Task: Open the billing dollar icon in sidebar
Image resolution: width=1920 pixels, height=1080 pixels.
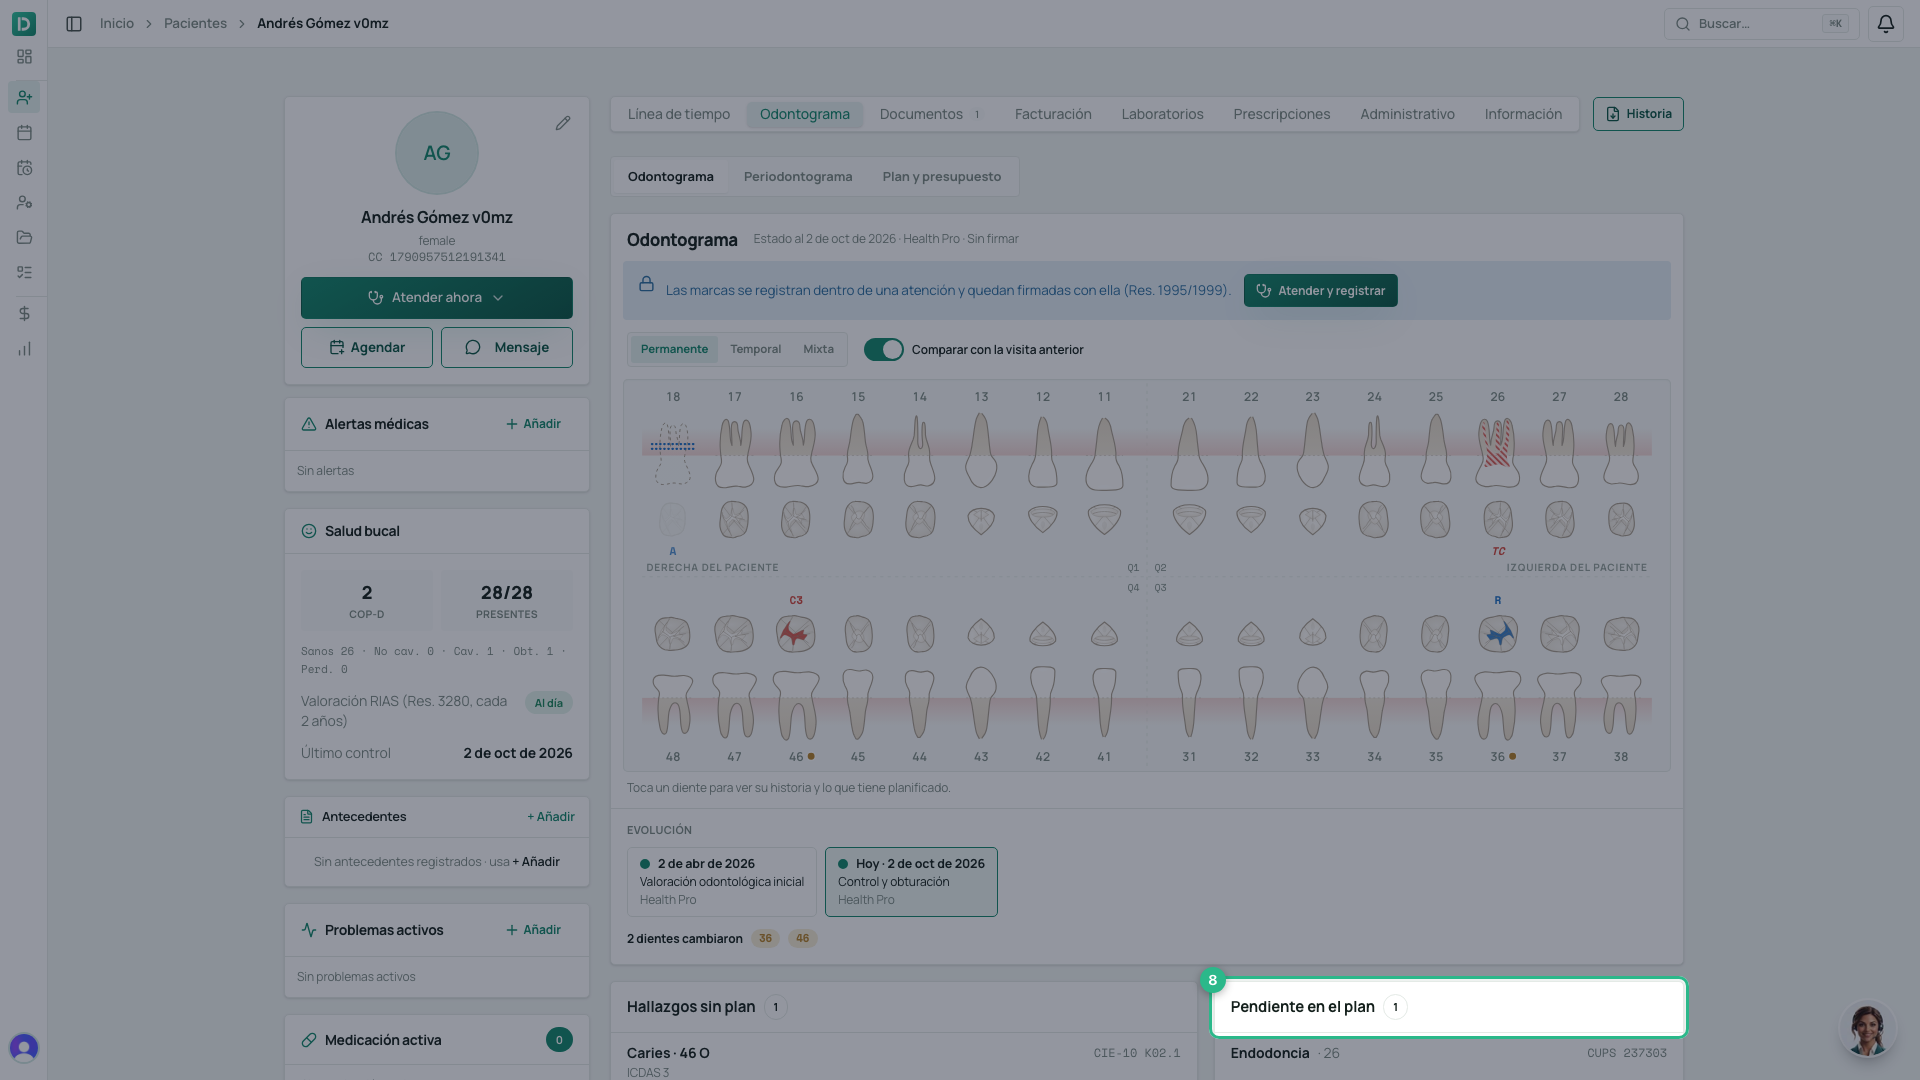Action: click(24, 314)
